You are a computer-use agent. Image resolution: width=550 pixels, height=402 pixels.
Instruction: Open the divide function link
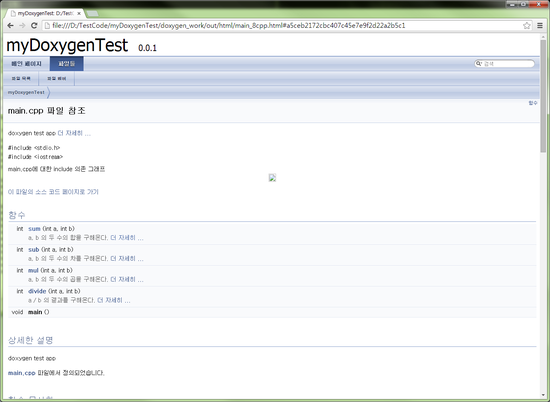pyautogui.click(x=37, y=291)
